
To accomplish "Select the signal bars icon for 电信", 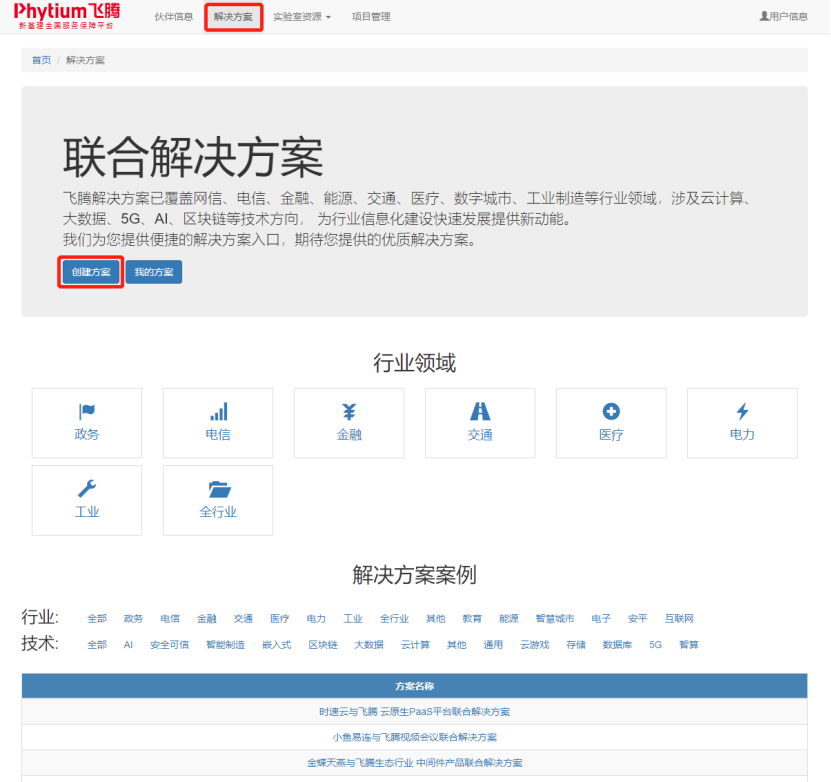I will (218, 411).
